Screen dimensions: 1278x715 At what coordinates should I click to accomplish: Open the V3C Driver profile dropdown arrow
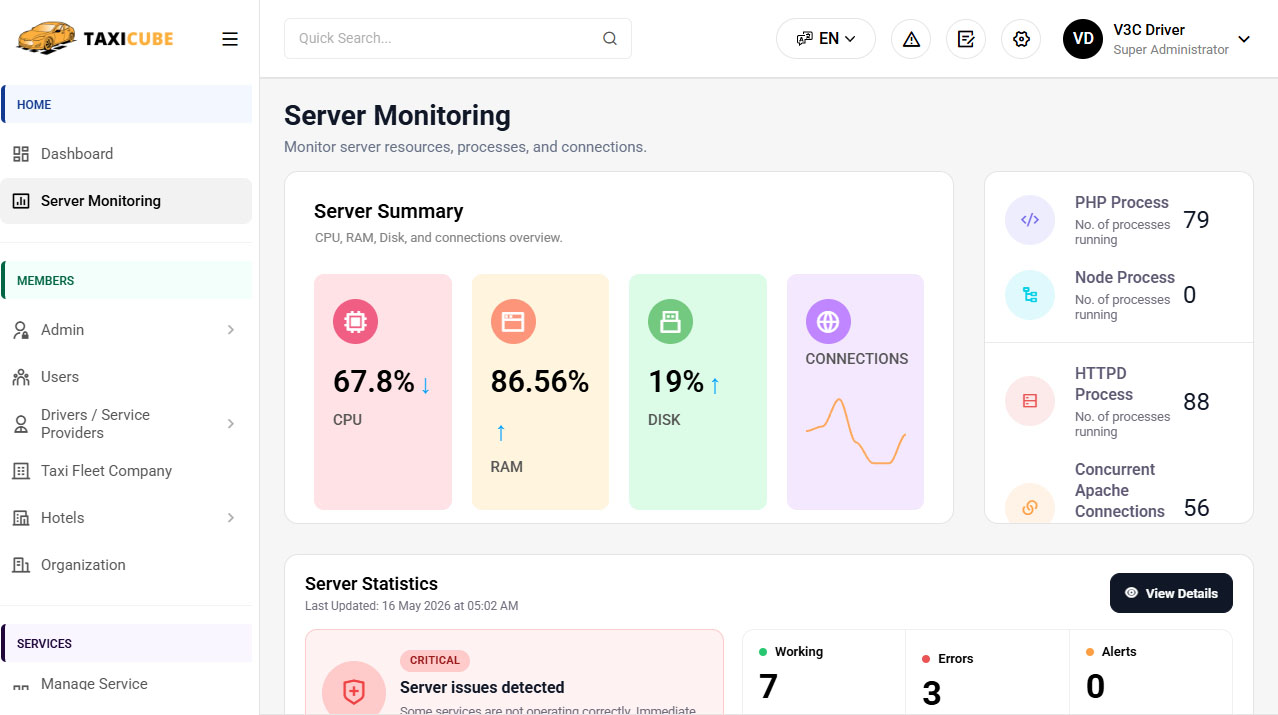[x=1244, y=39]
